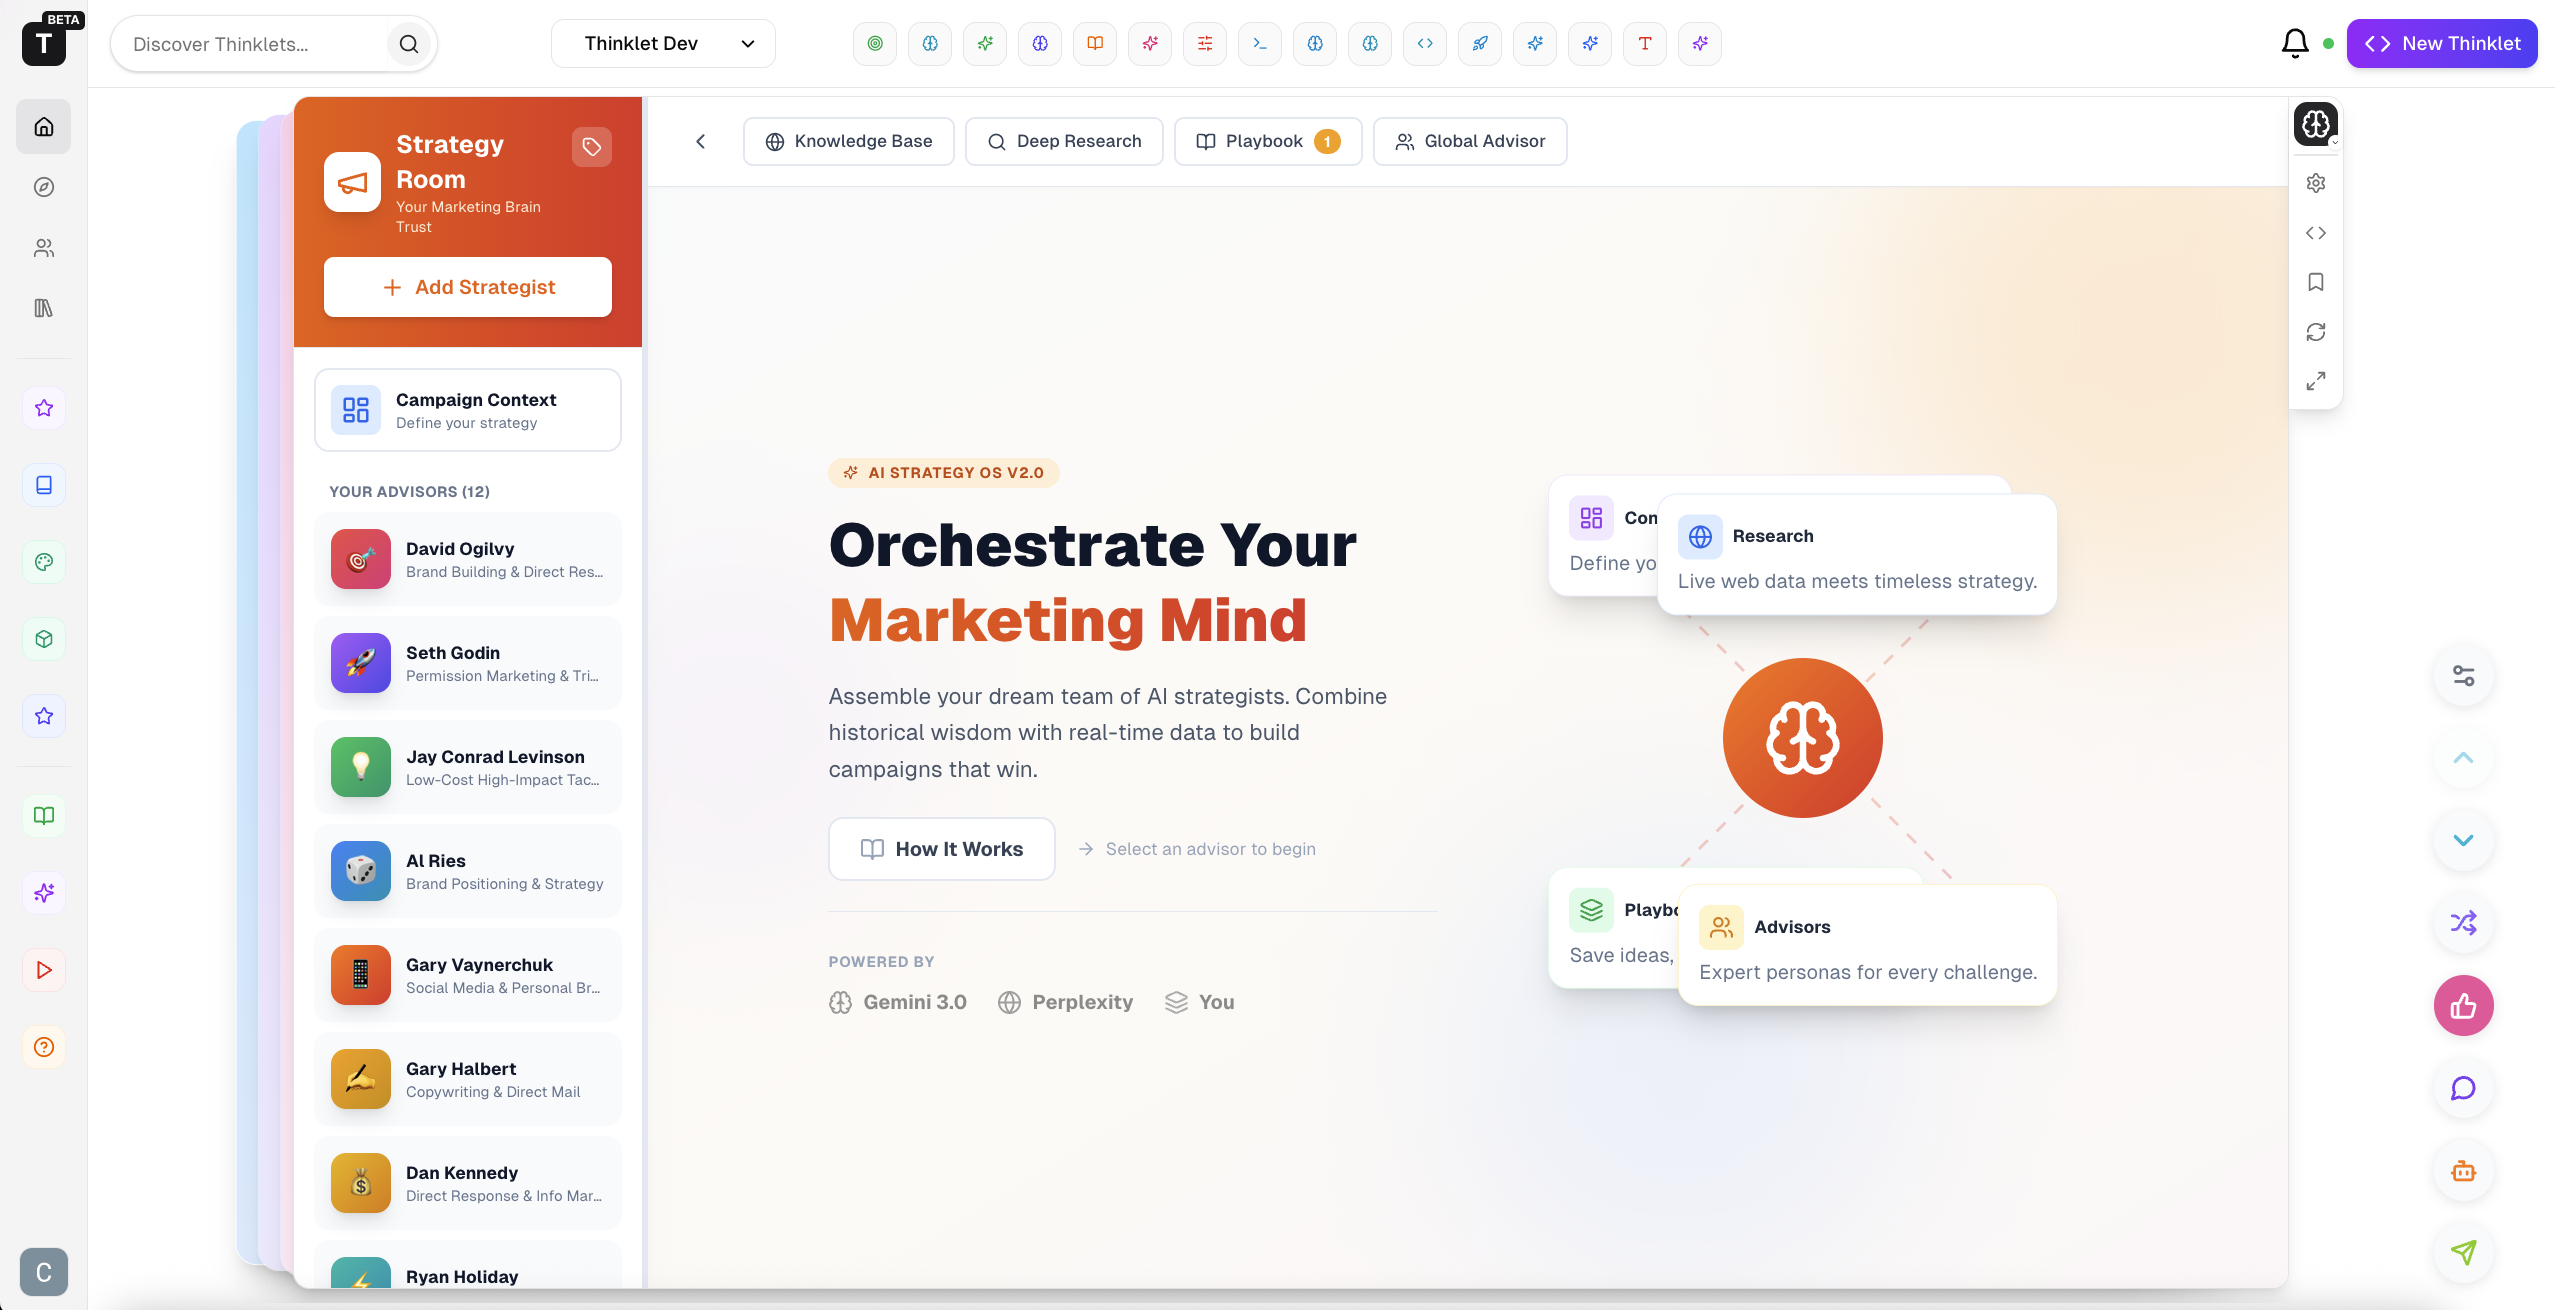The image size is (2555, 1310).
Task: Select the red T text icon in the toolbar
Action: (x=1644, y=43)
